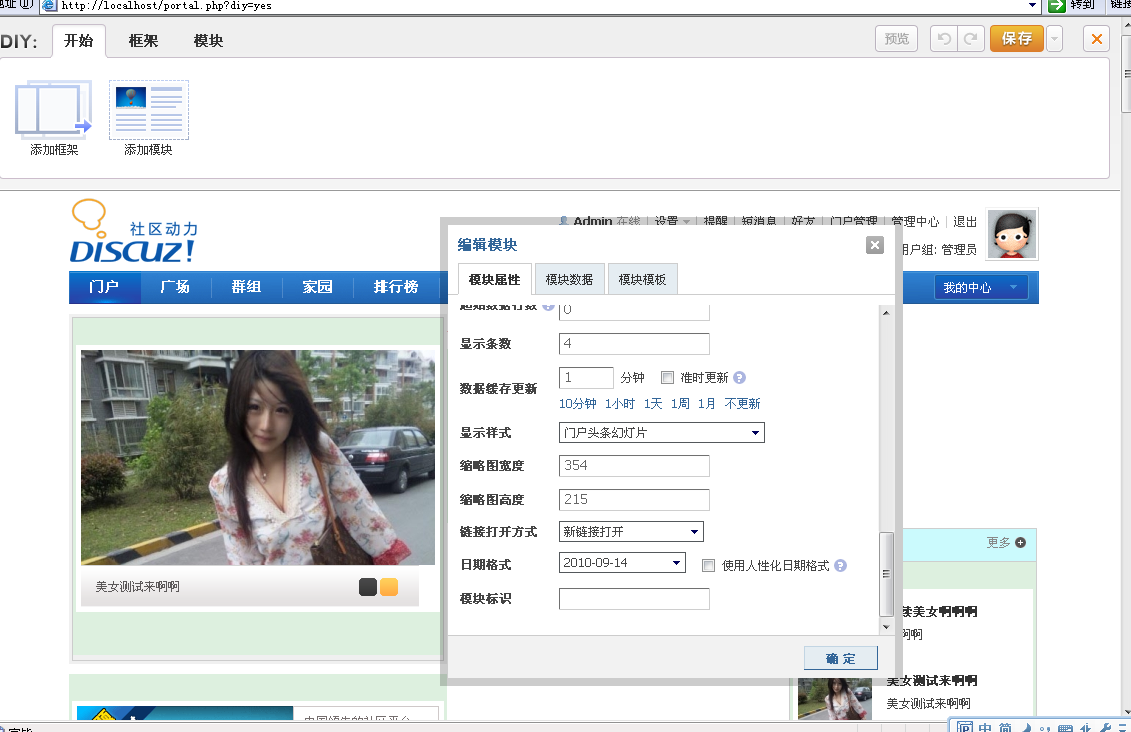Click the 10分钟 cache link

pos(578,404)
